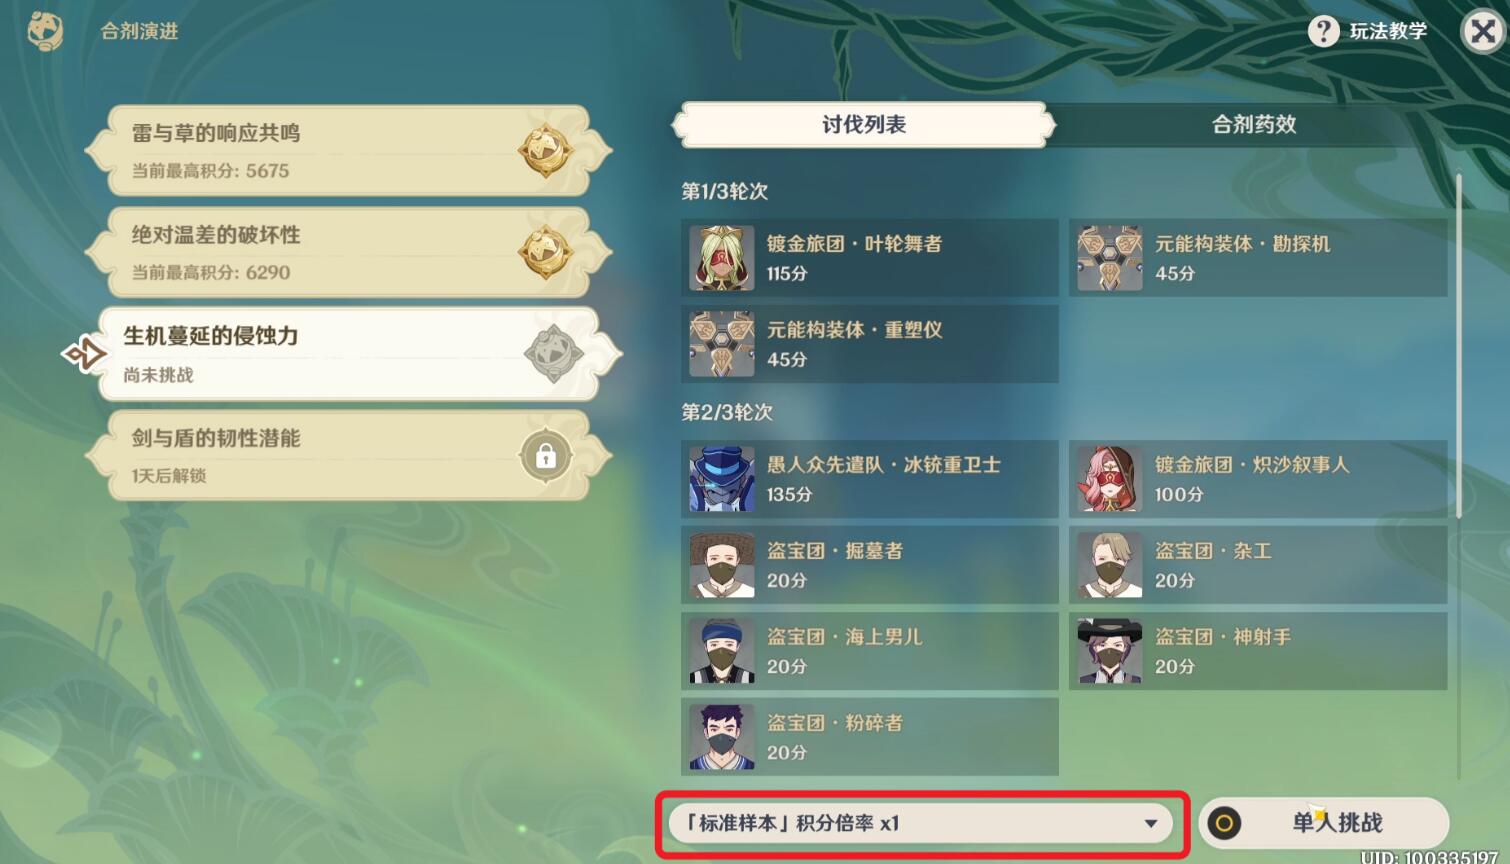1510x864 pixels.
Task: Click the enemy list vertical scrollbar
Action: point(1459,345)
